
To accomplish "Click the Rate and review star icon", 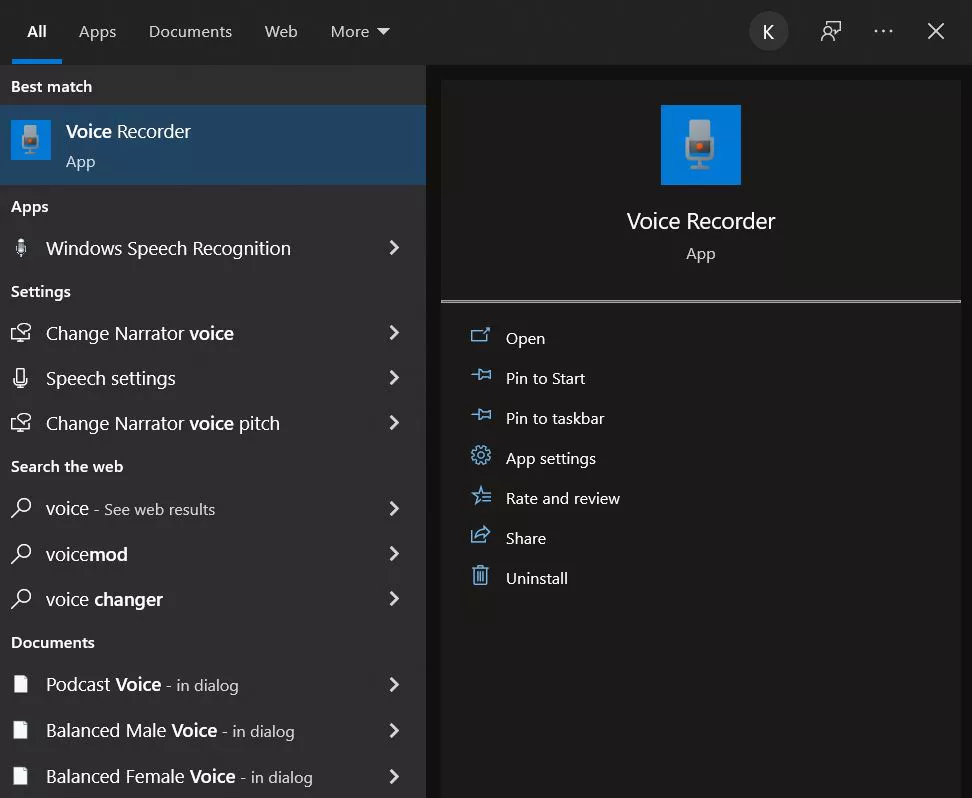I will [x=480, y=495].
